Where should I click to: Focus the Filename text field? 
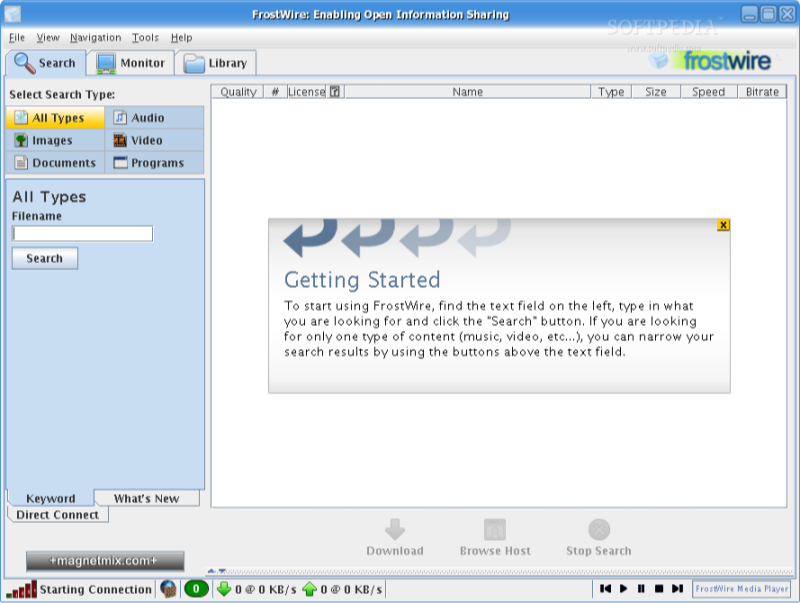(x=83, y=234)
